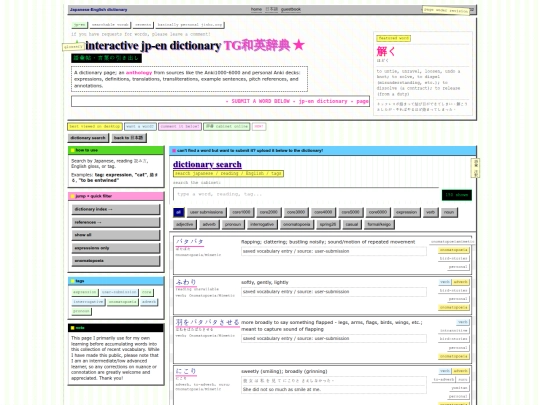Select the interrogative tag in tags panel
Image resolution: width=540 pixels, height=405 pixels.
[88, 302]
